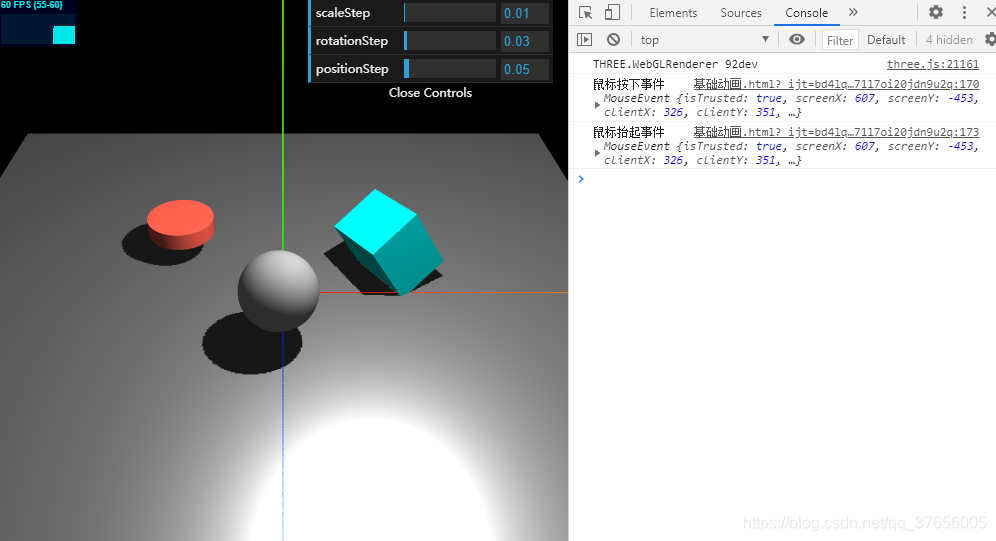This screenshot has height=541, width=996.
Task: Adjust the scaleStep slider
Action: coord(450,13)
